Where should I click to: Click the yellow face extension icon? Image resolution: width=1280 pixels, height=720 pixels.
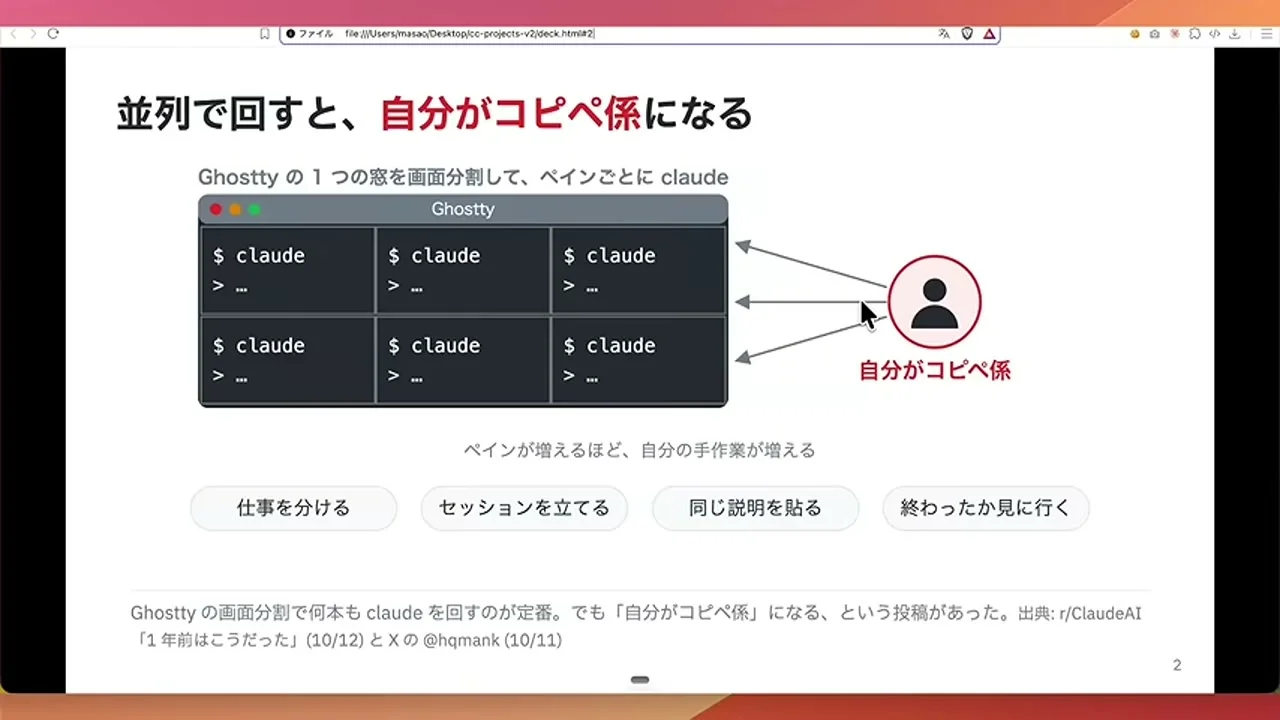coord(1135,34)
